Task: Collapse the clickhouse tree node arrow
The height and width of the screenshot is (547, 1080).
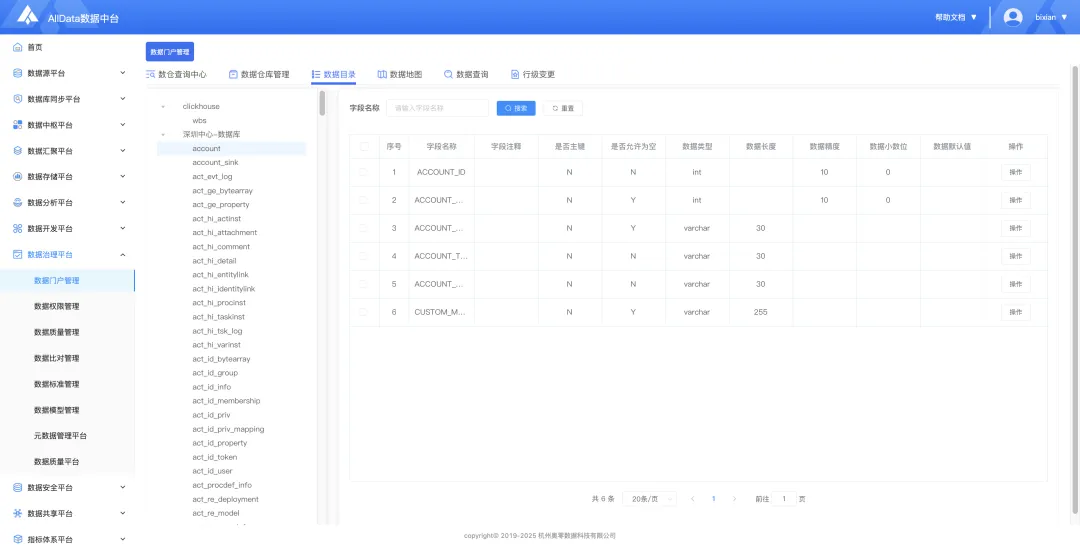Action: pos(163,107)
